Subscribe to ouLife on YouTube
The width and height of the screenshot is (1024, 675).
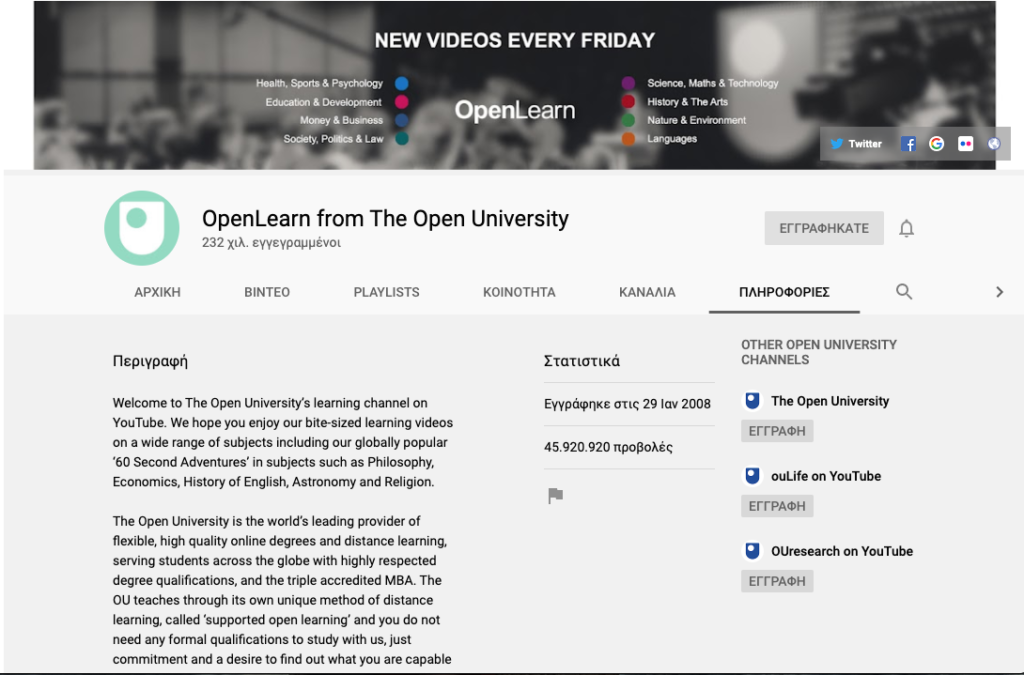(777, 506)
